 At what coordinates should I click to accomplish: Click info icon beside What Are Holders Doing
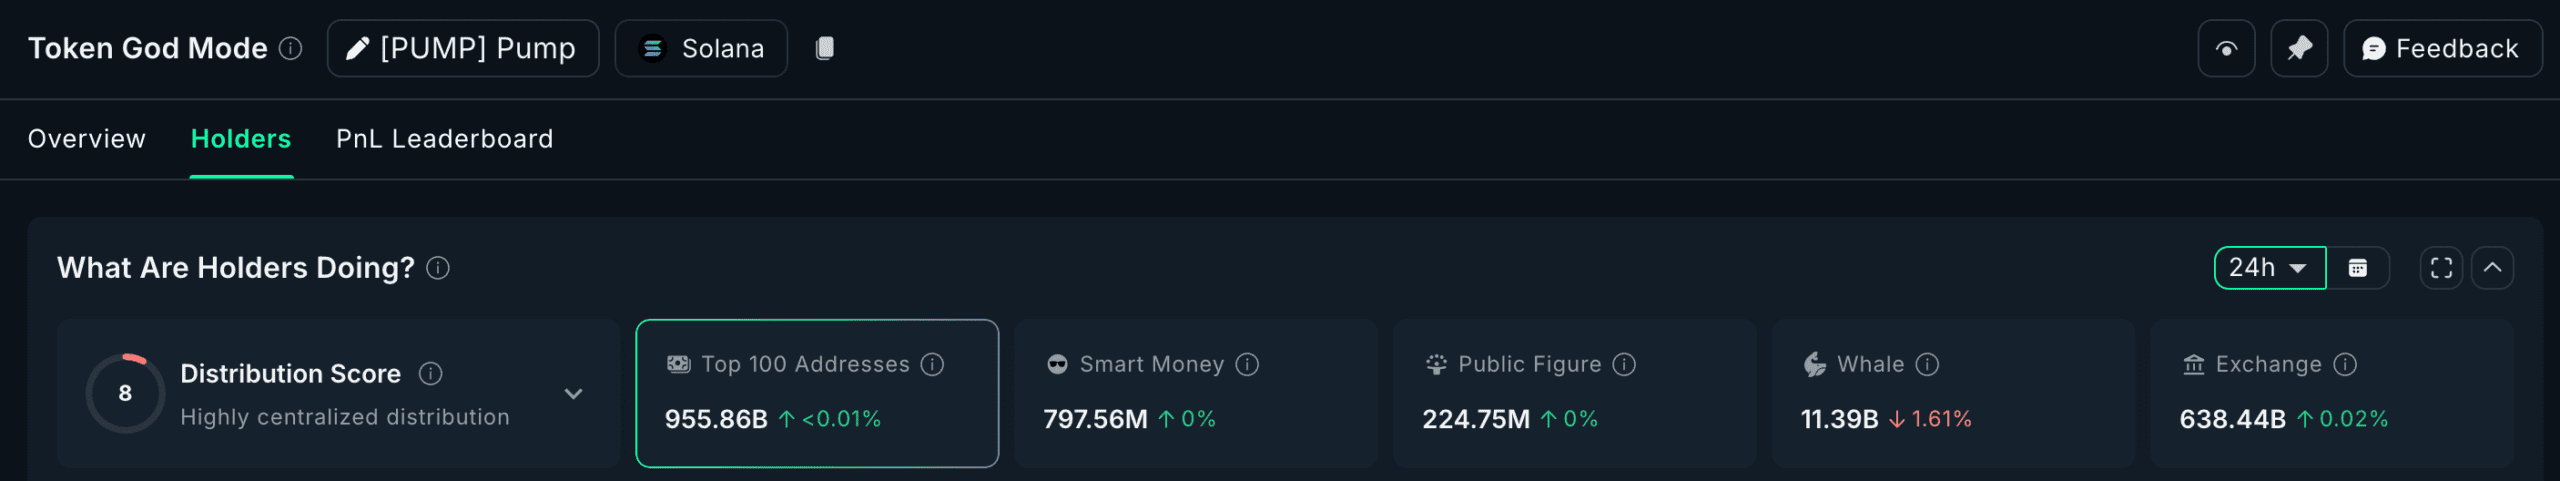click(438, 268)
